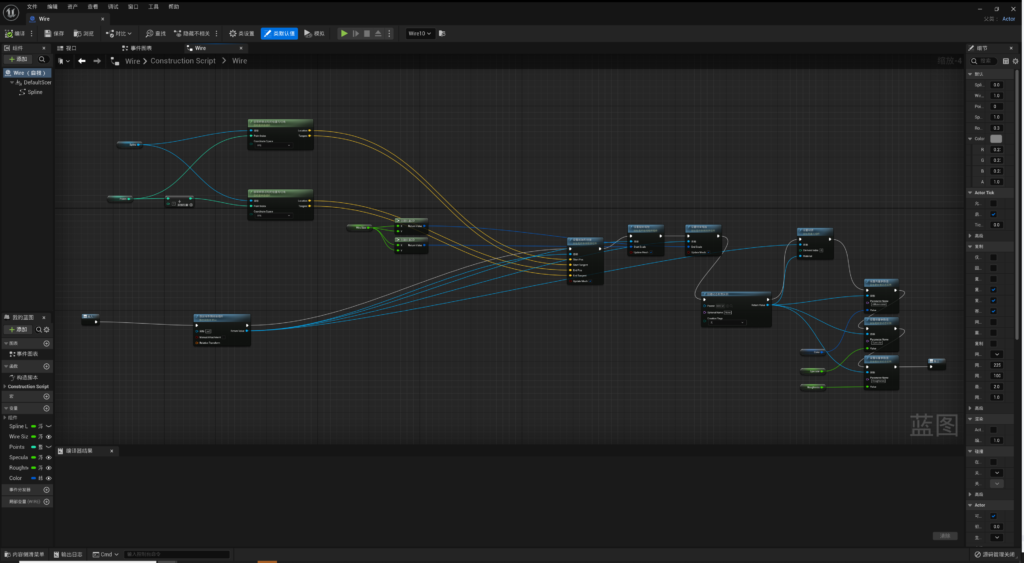Click the green Add button in Components panel
This screenshot has height=563, width=1024.
click(x=18, y=60)
